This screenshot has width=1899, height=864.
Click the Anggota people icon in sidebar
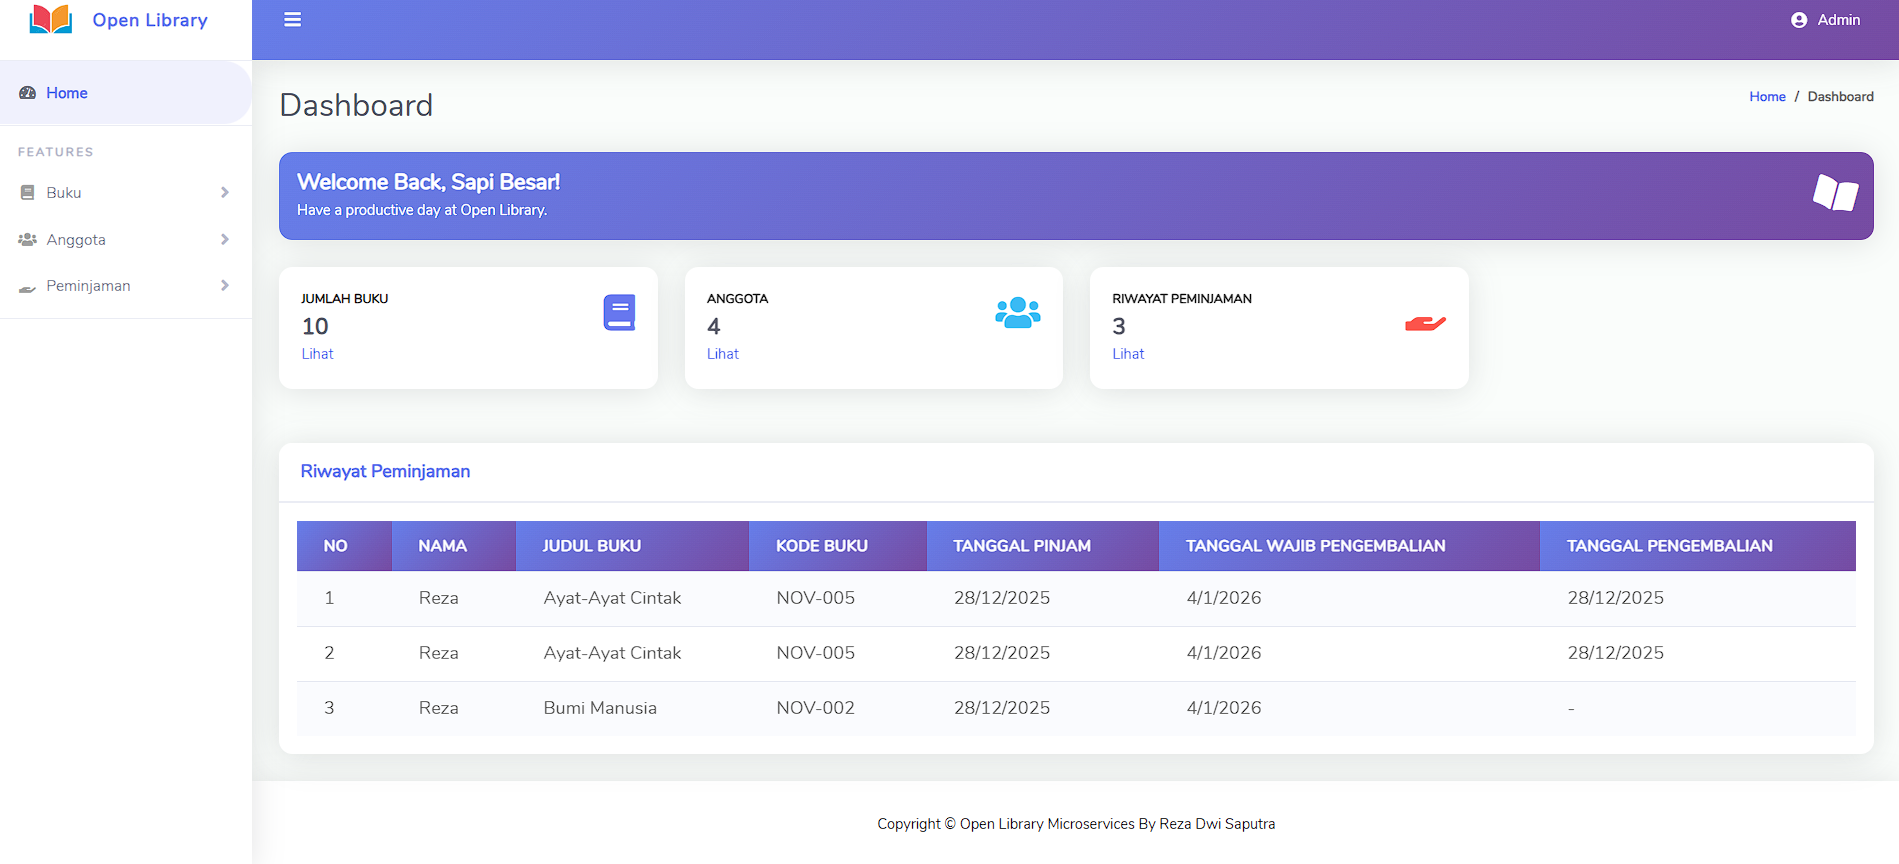tap(28, 240)
